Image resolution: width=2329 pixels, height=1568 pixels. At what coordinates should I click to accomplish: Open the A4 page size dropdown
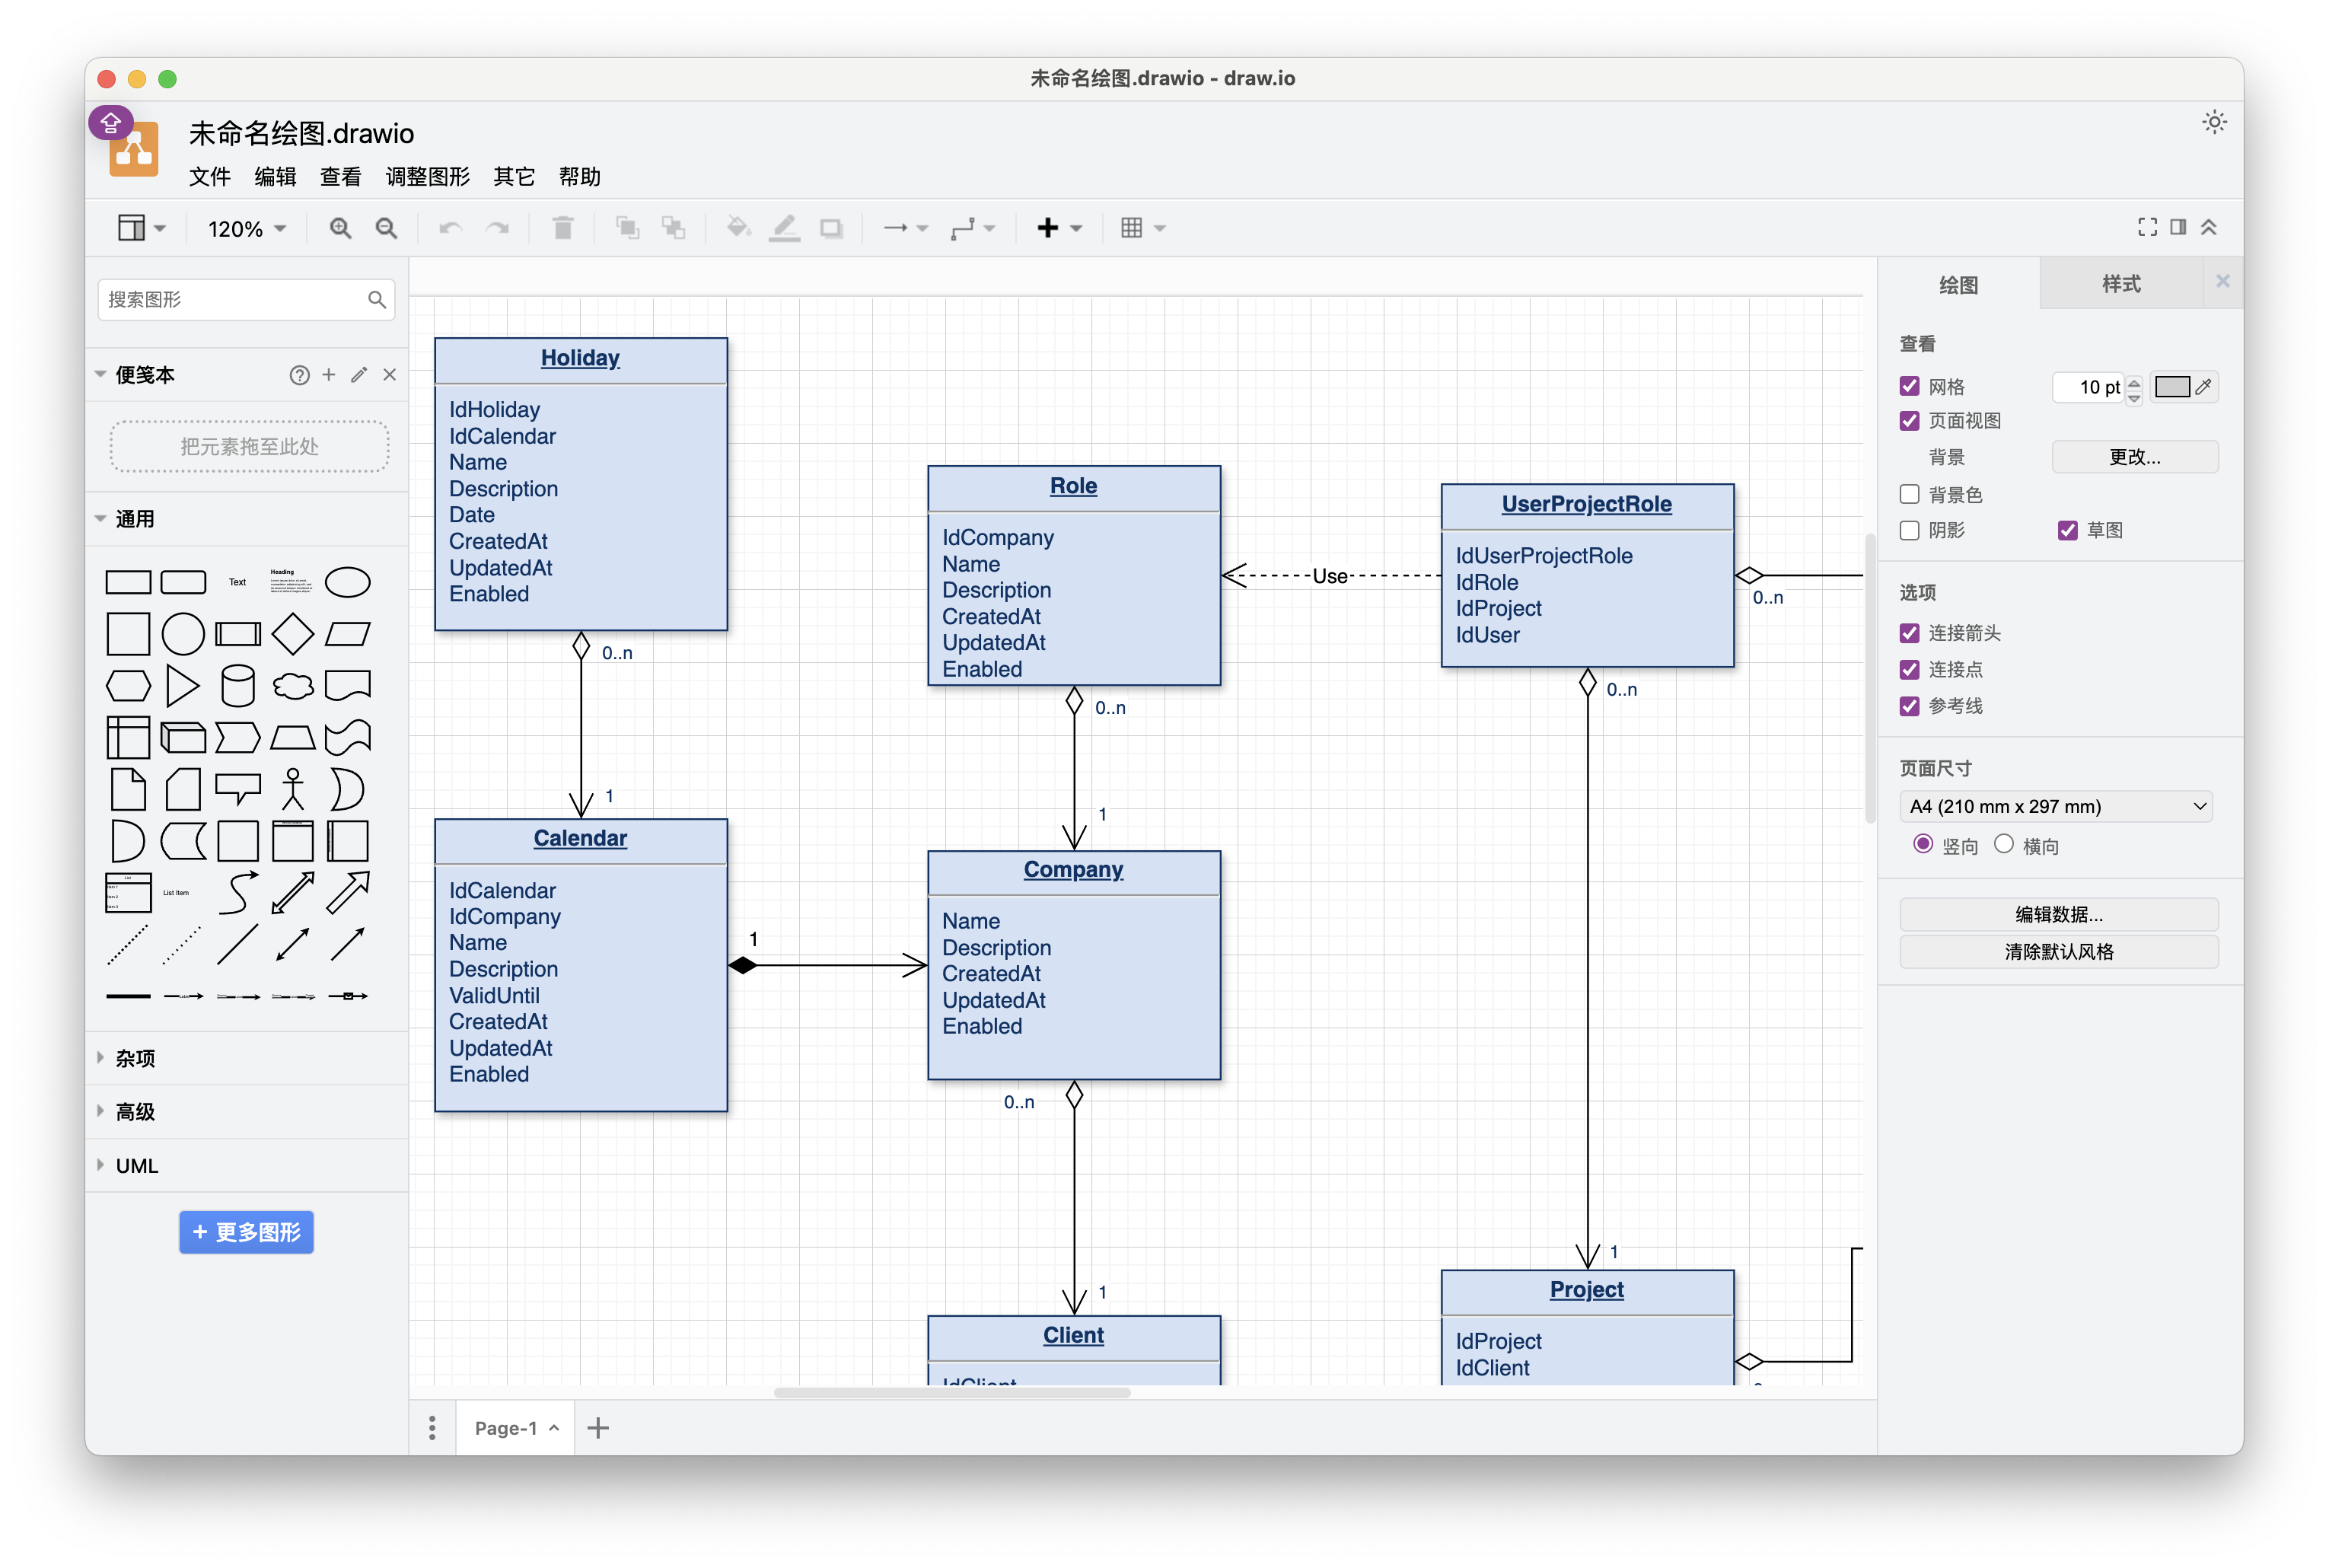pyautogui.click(x=2056, y=807)
